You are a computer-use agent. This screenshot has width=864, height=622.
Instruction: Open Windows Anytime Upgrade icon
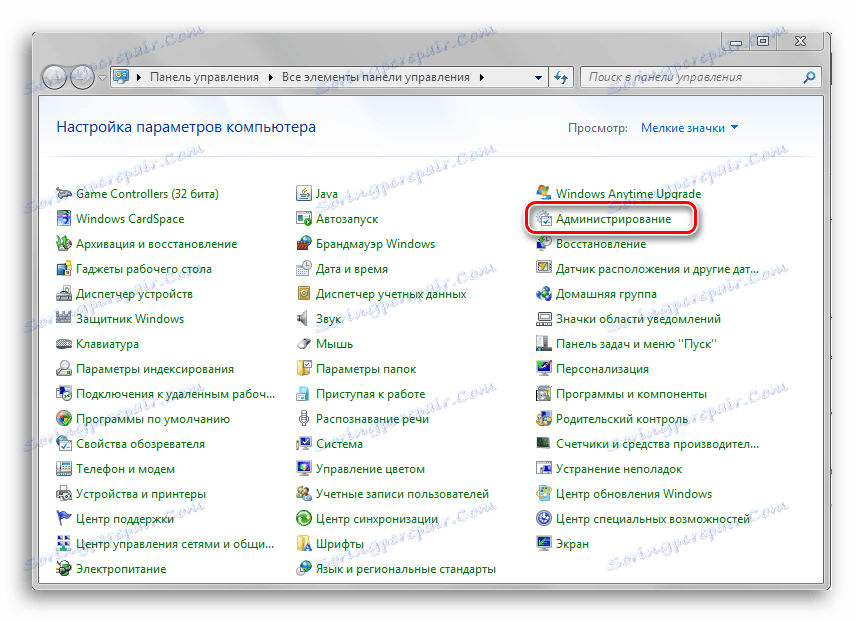click(x=544, y=193)
